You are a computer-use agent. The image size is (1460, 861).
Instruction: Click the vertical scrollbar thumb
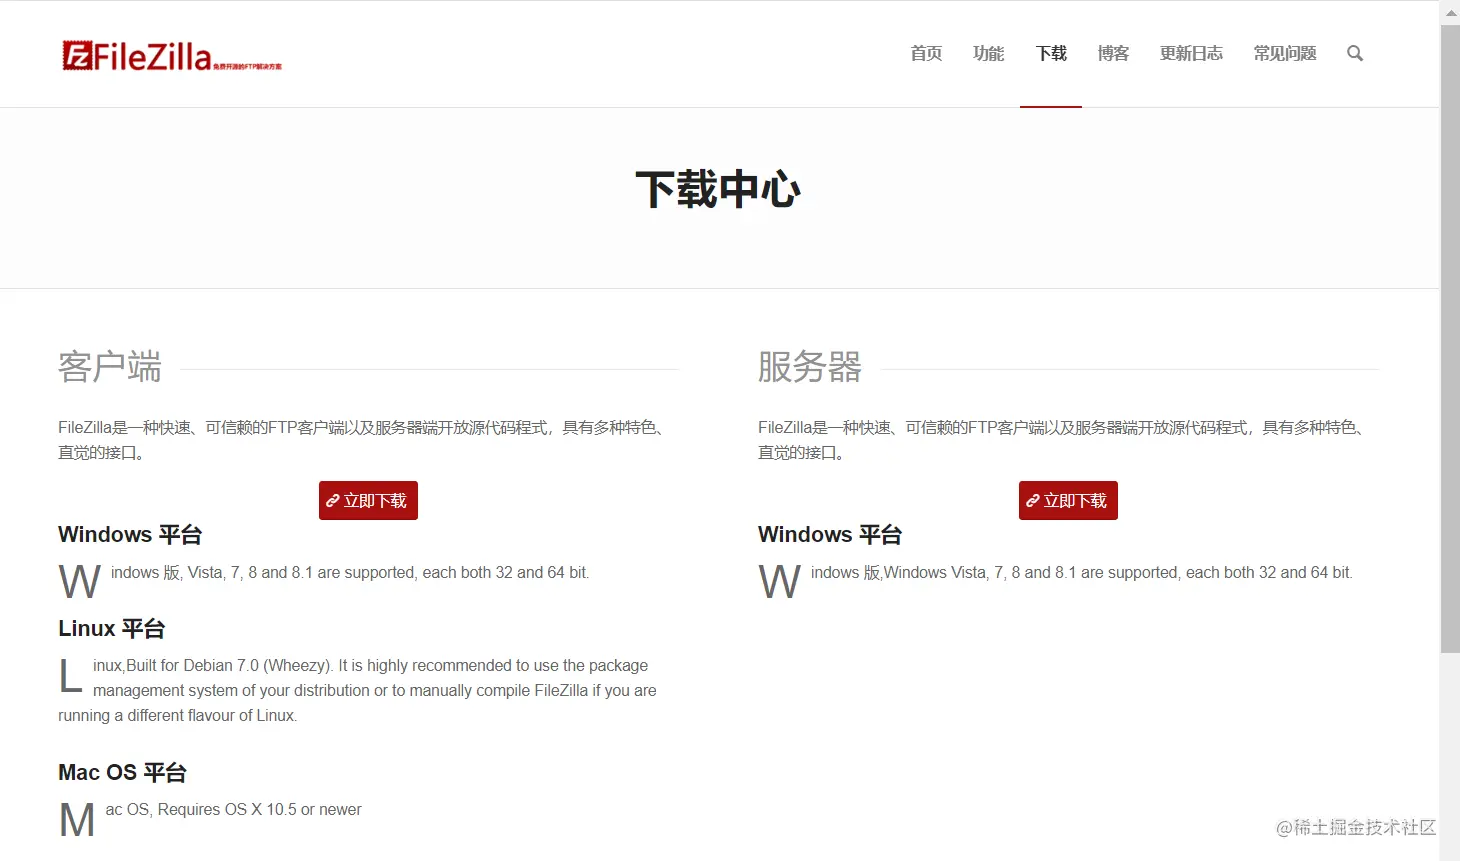point(1450,340)
